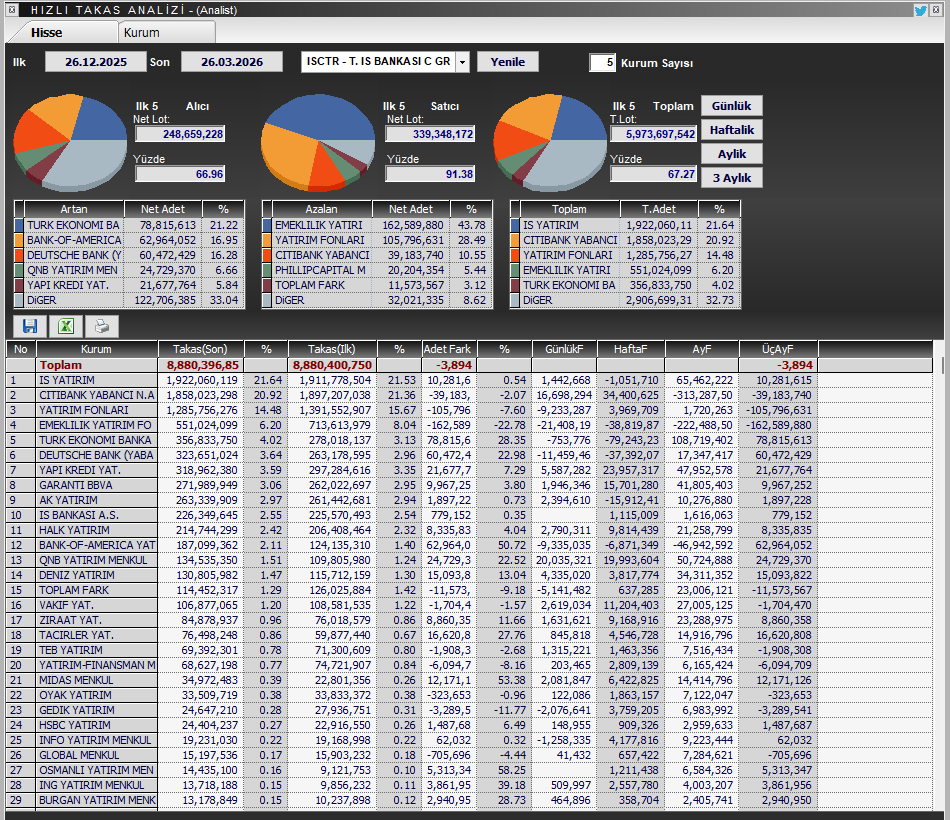Select the GEDIK YATIRIM row
The height and width of the screenshot is (820, 950).
click(469, 710)
